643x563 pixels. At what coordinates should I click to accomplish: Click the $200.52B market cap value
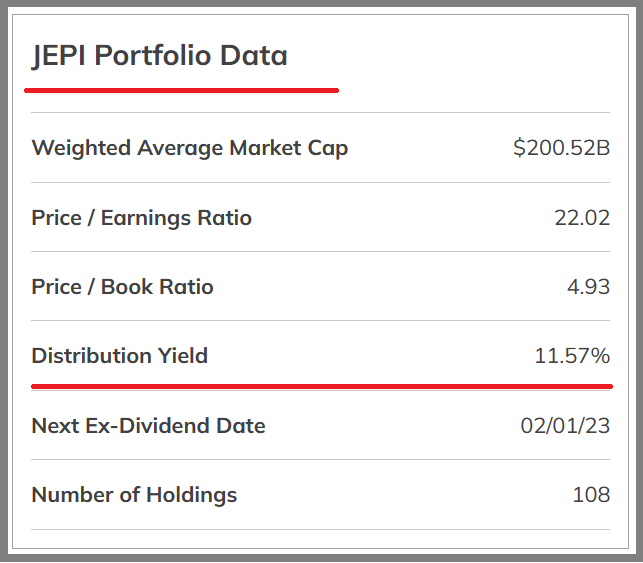coord(561,149)
